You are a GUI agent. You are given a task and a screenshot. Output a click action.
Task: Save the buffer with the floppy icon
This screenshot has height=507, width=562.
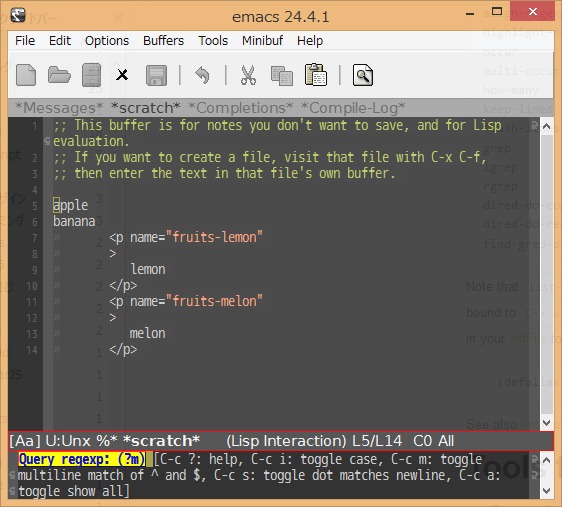click(x=156, y=75)
